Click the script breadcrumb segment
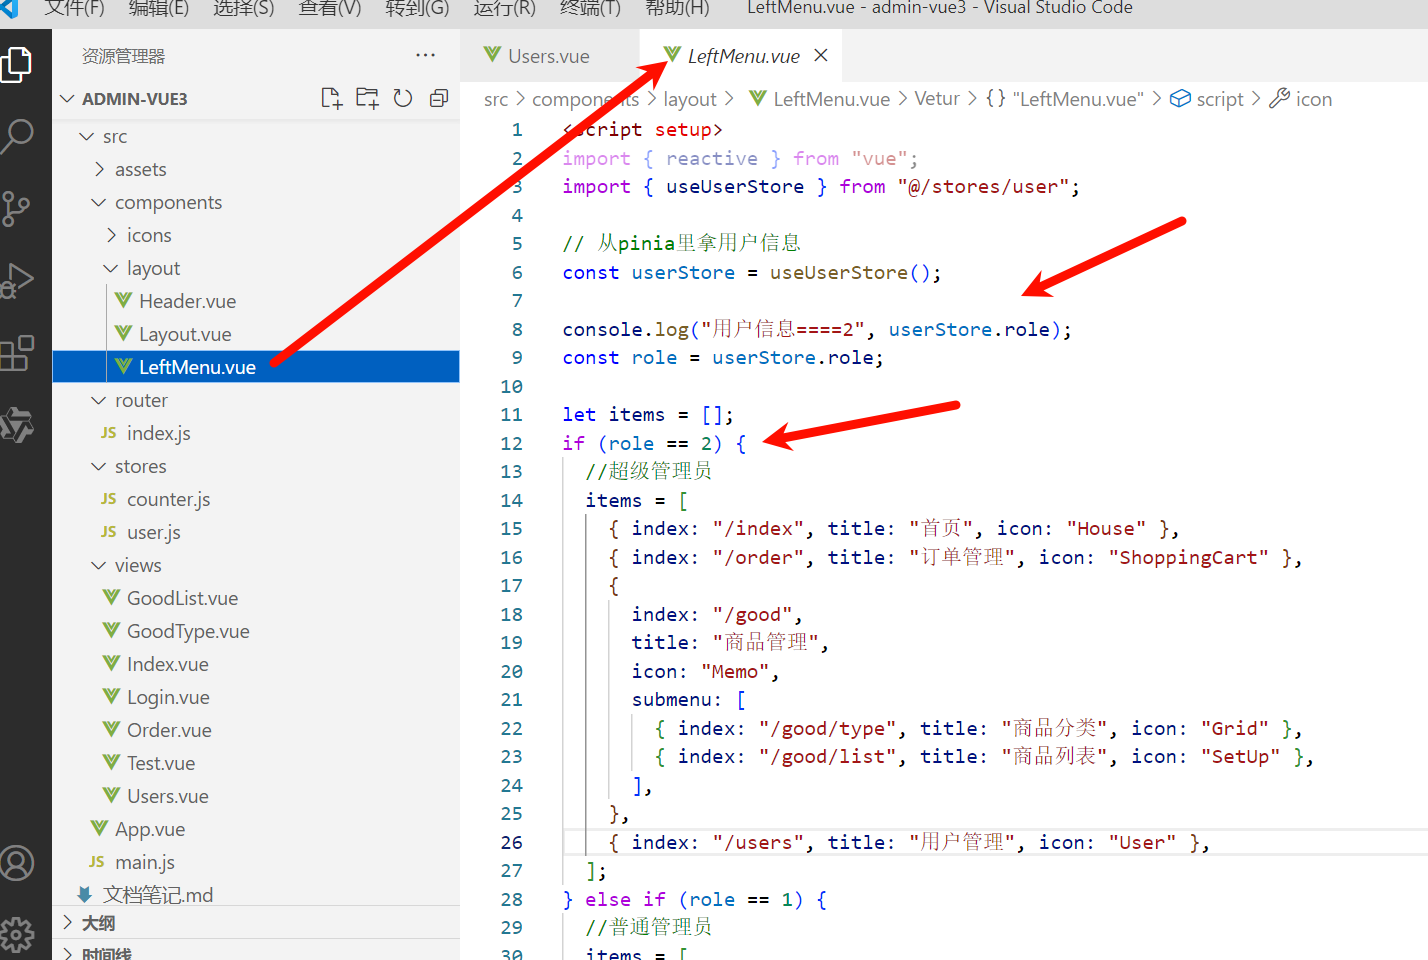This screenshot has height=960, width=1428. point(1208,99)
